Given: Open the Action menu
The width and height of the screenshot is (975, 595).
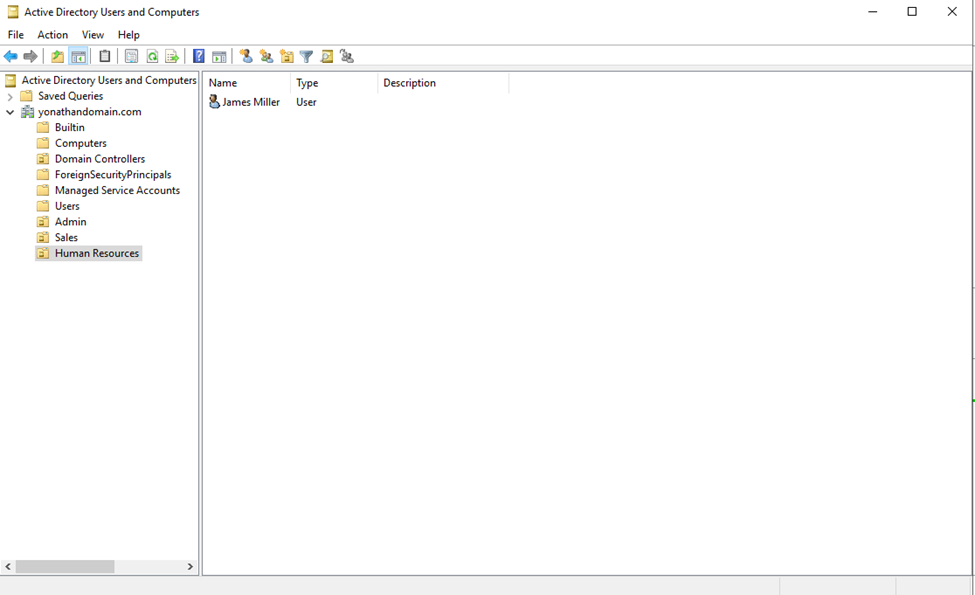Looking at the screenshot, I should click(x=53, y=35).
